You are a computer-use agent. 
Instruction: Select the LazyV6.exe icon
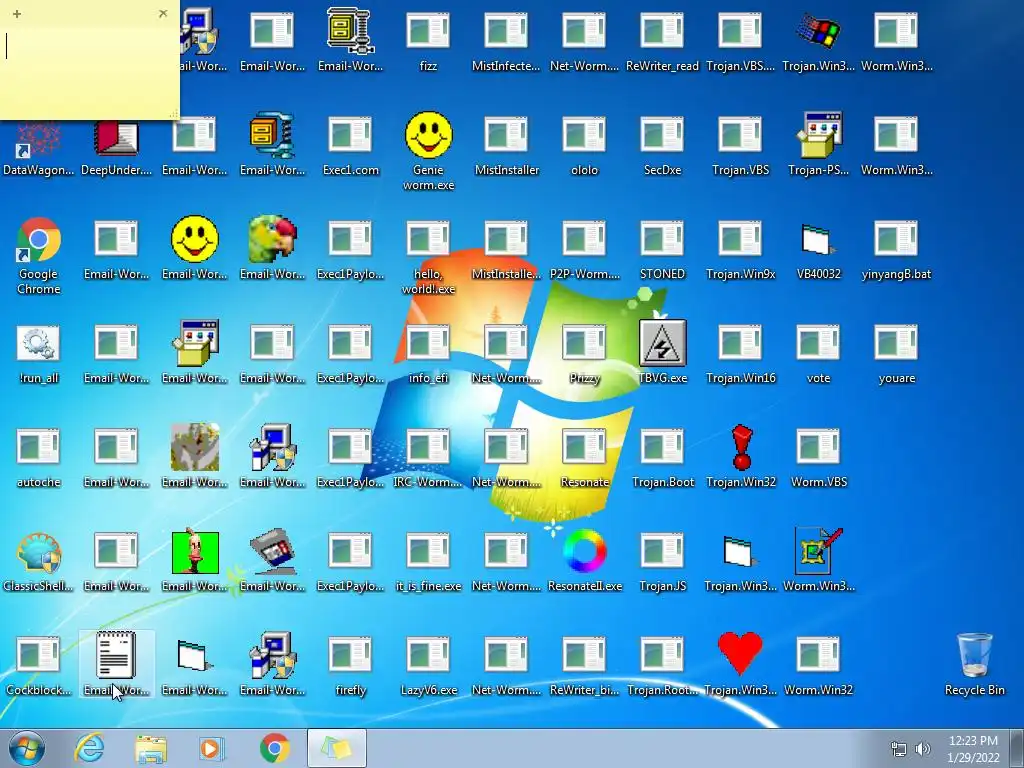click(x=428, y=654)
